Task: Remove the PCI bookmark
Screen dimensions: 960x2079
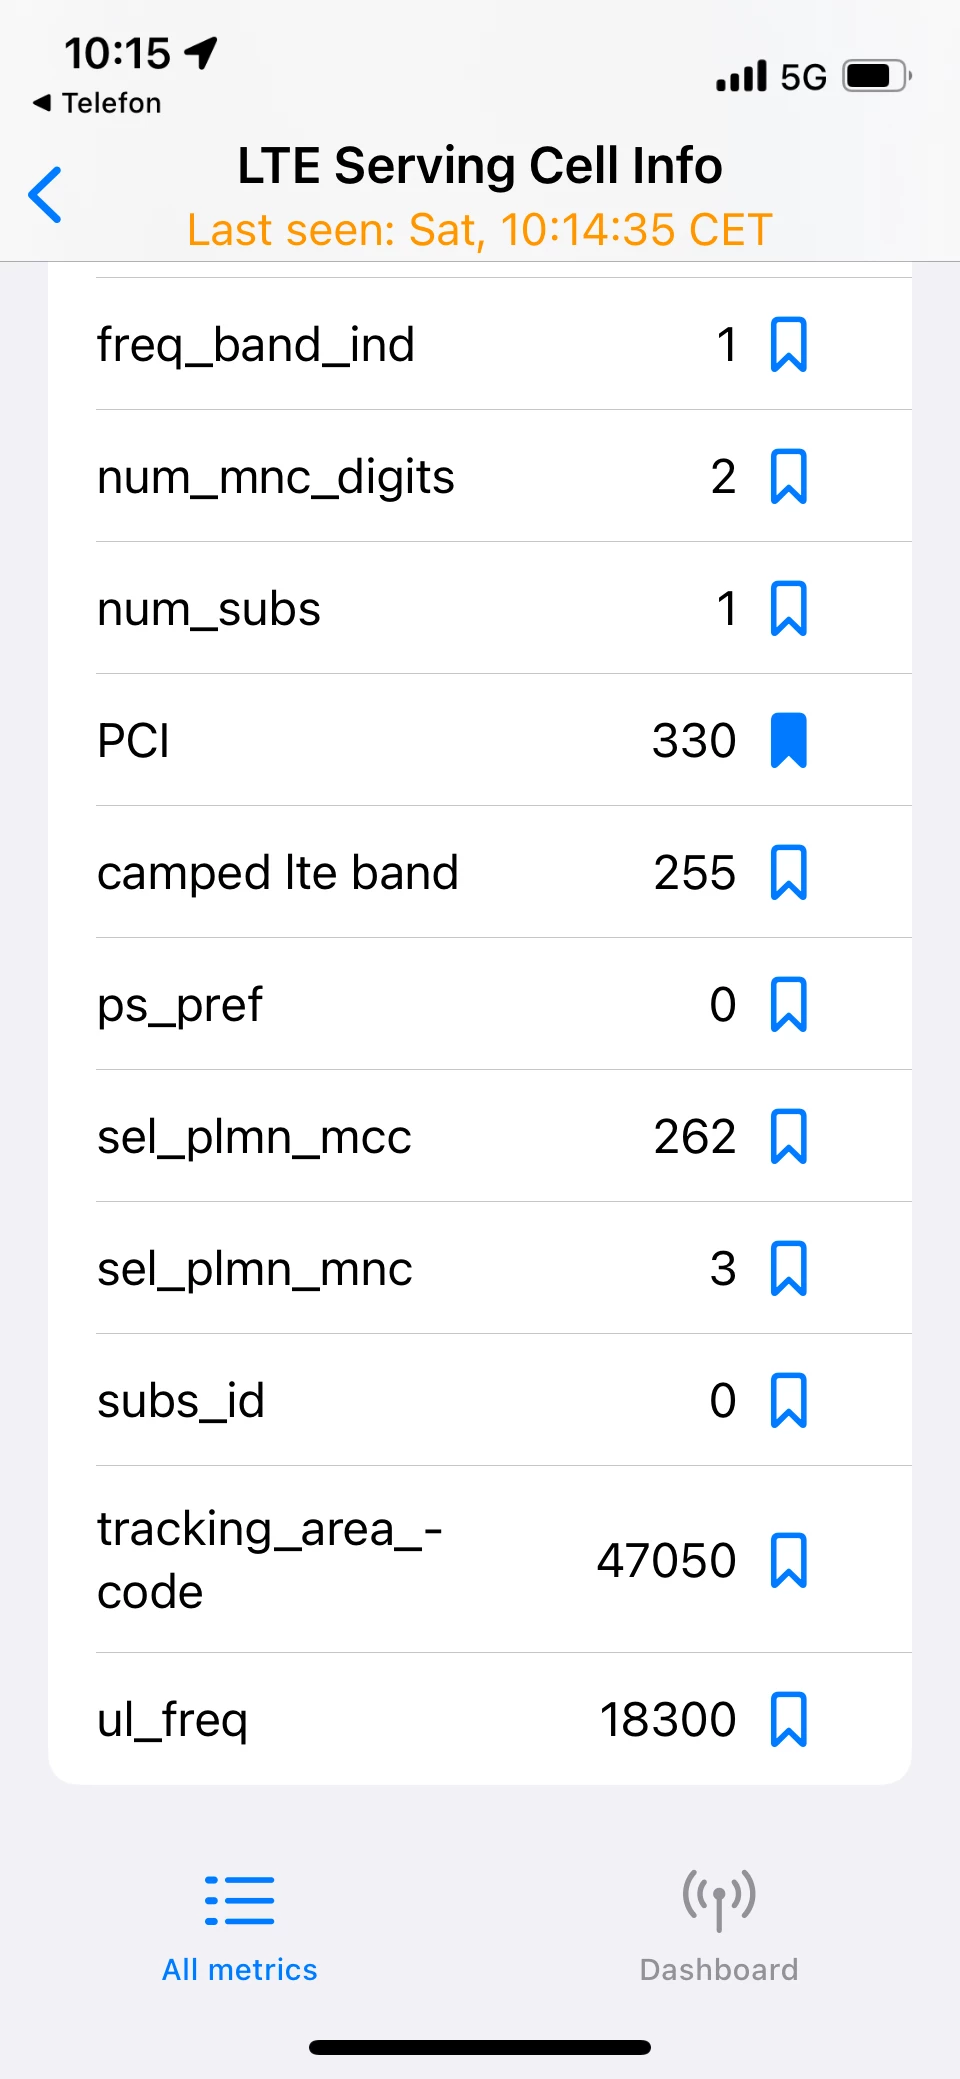Action: (788, 741)
